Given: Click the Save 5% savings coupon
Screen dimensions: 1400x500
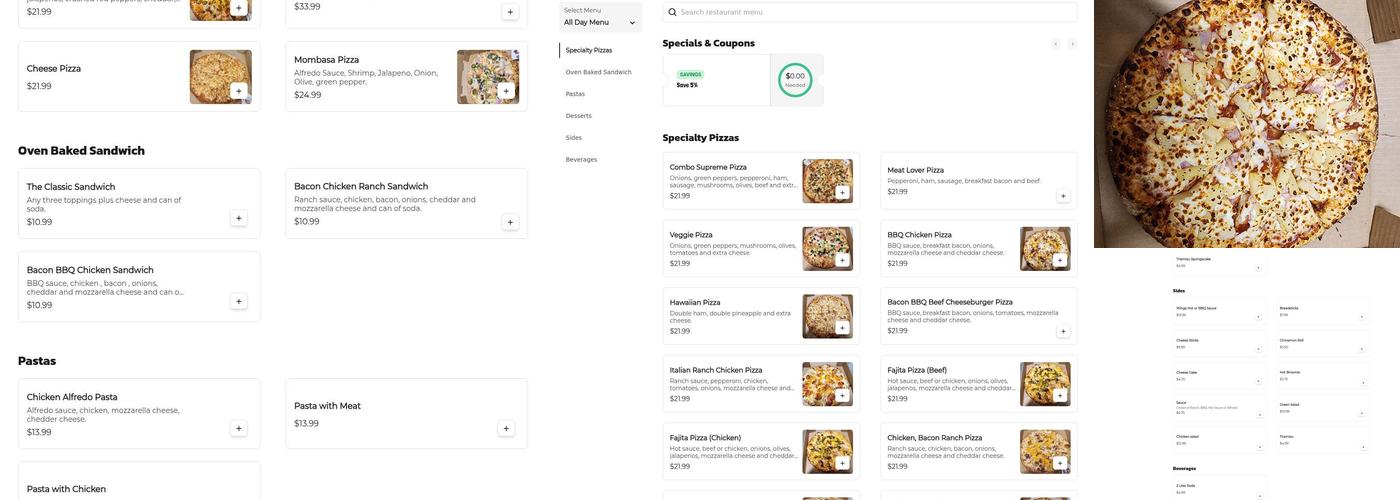Looking at the screenshot, I should 716,80.
